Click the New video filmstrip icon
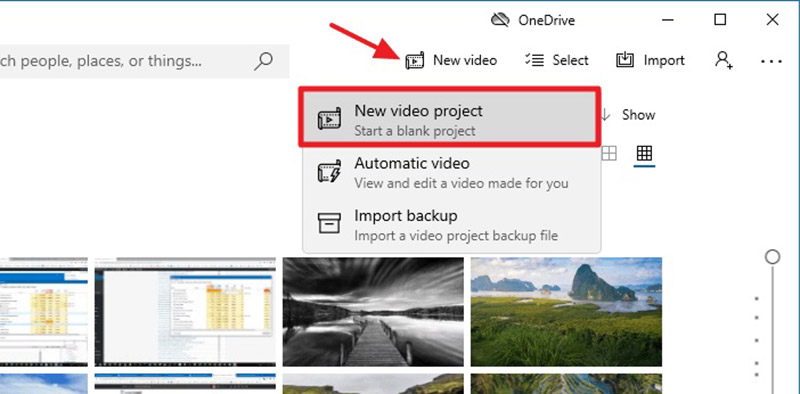This screenshot has height=394, width=800. (414, 61)
